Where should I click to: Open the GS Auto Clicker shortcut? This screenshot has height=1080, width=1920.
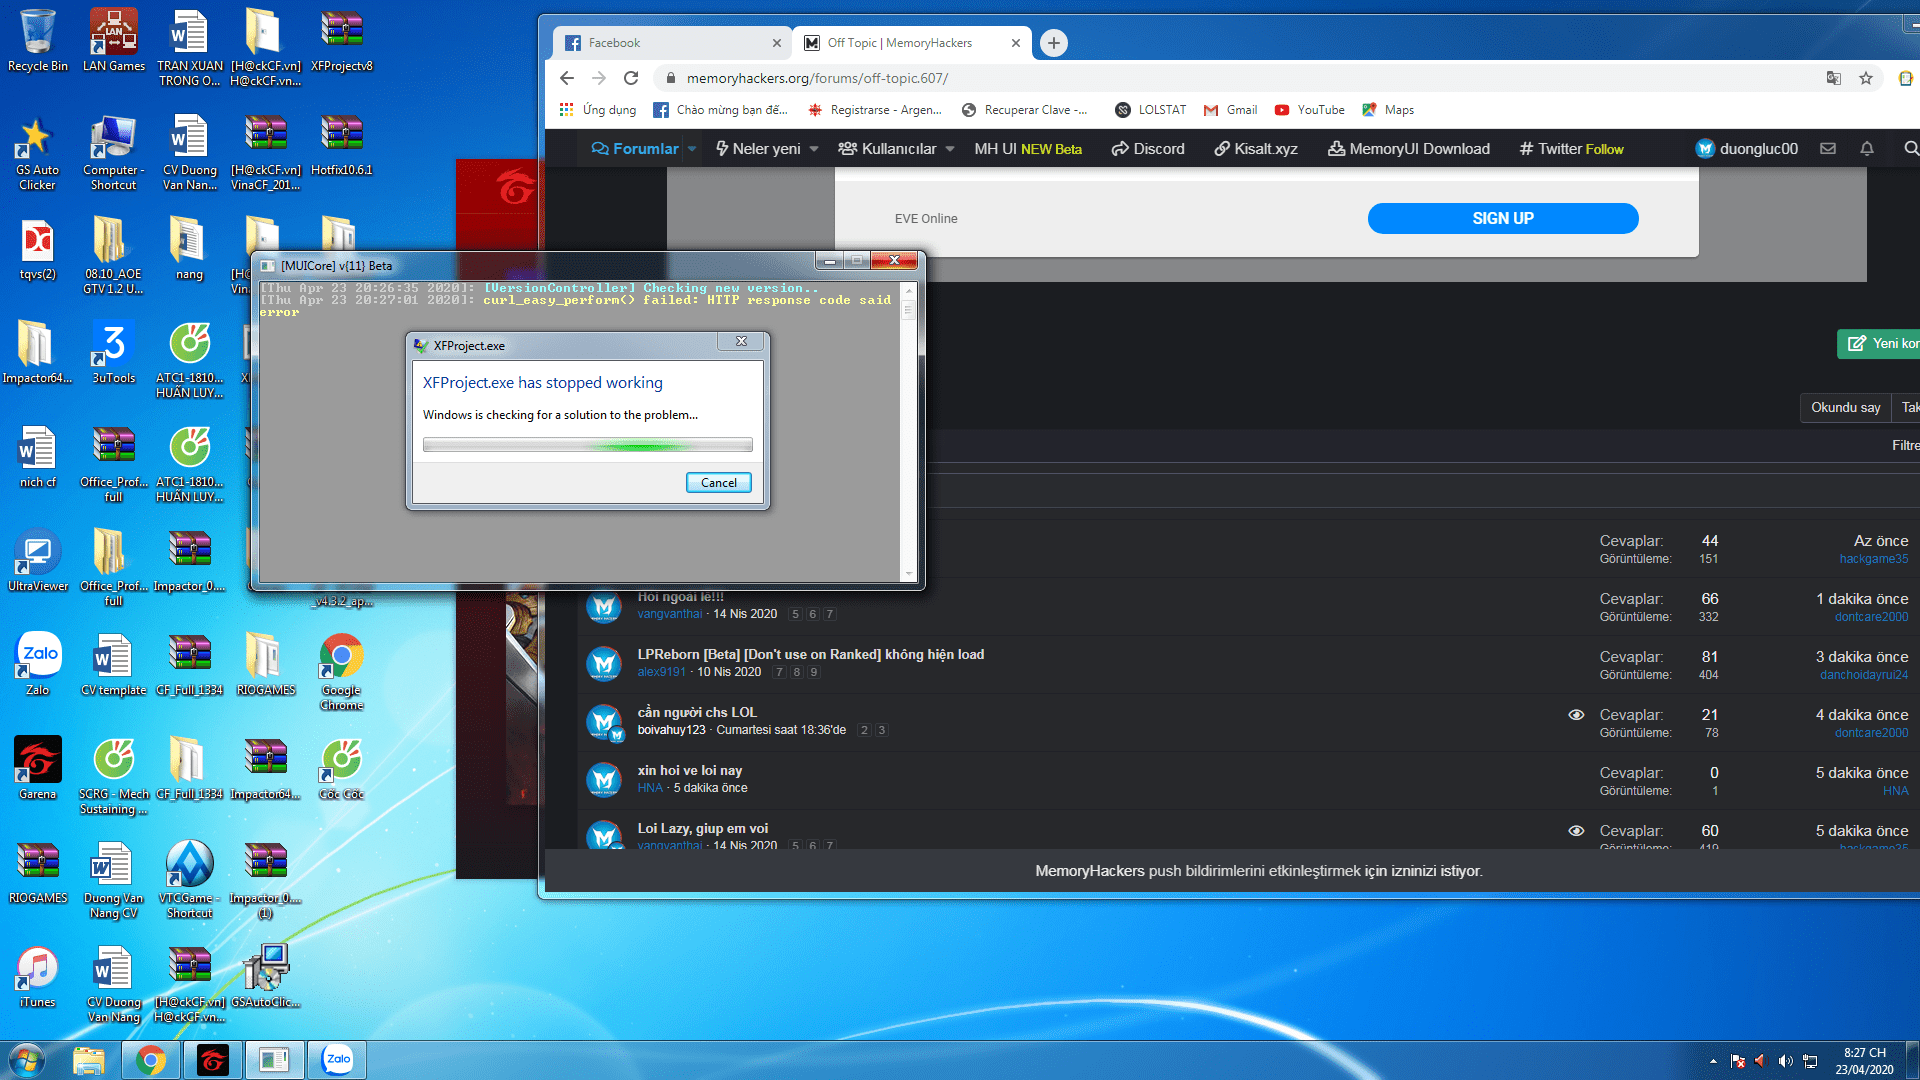pos(37,152)
